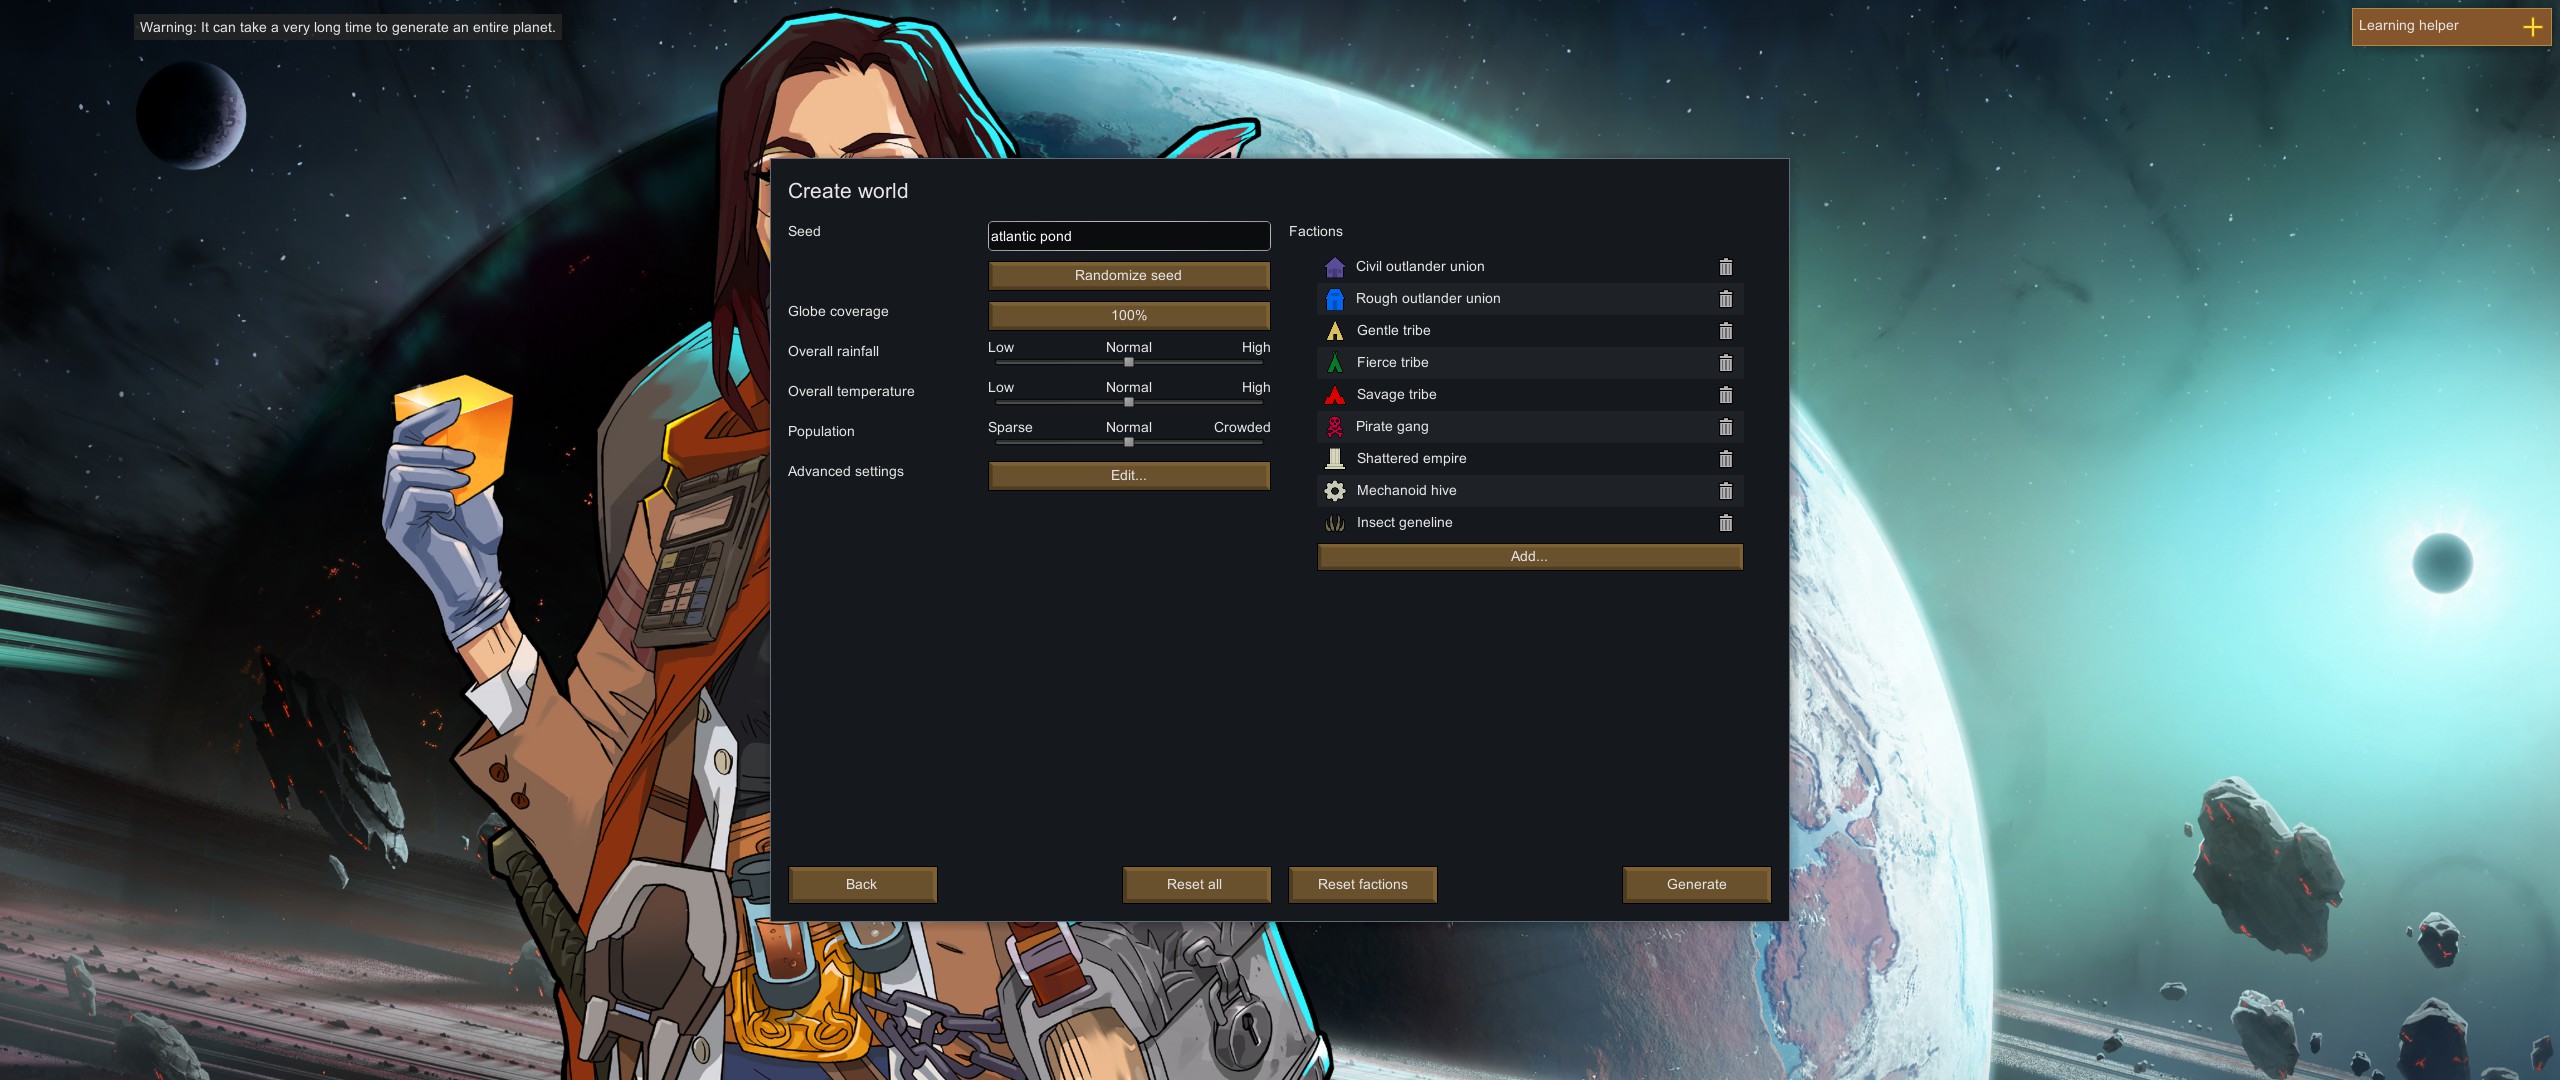Open the Add faction list
The height and width of the screenshot is (1080, 2560).
pyautogui.click(x=1529, y=556)
